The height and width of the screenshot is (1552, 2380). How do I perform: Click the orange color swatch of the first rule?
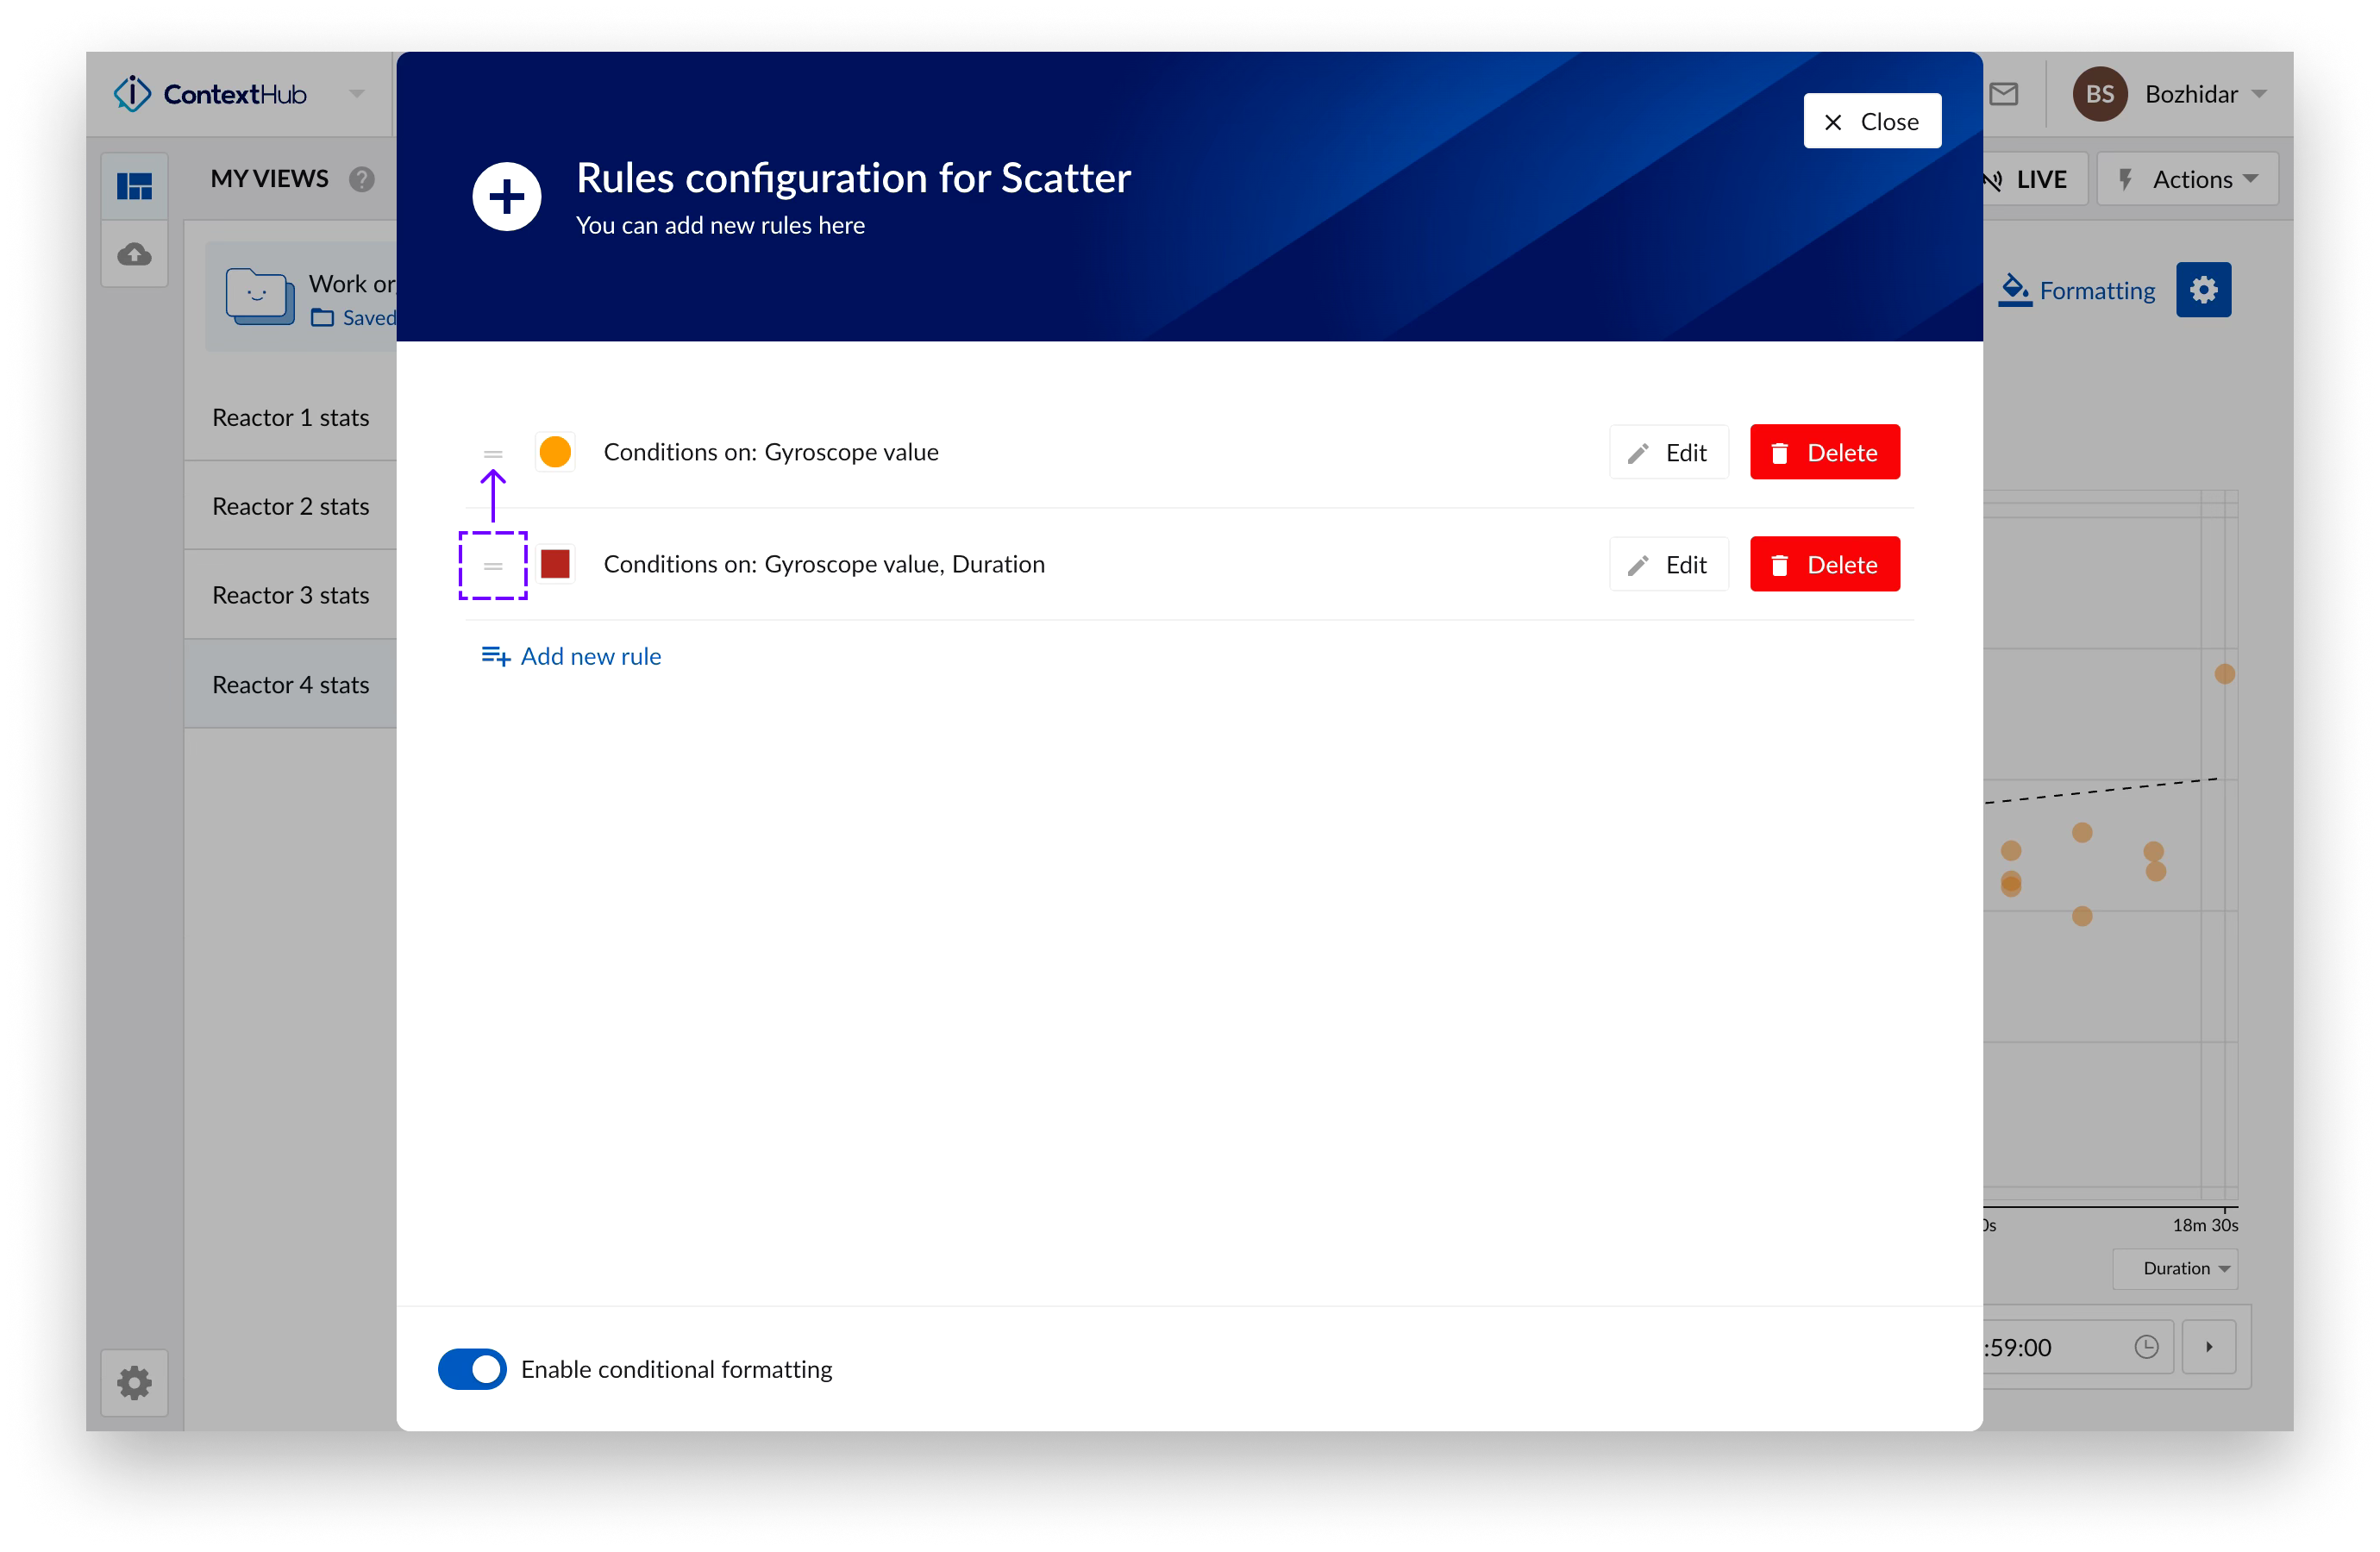pos(555,452)
